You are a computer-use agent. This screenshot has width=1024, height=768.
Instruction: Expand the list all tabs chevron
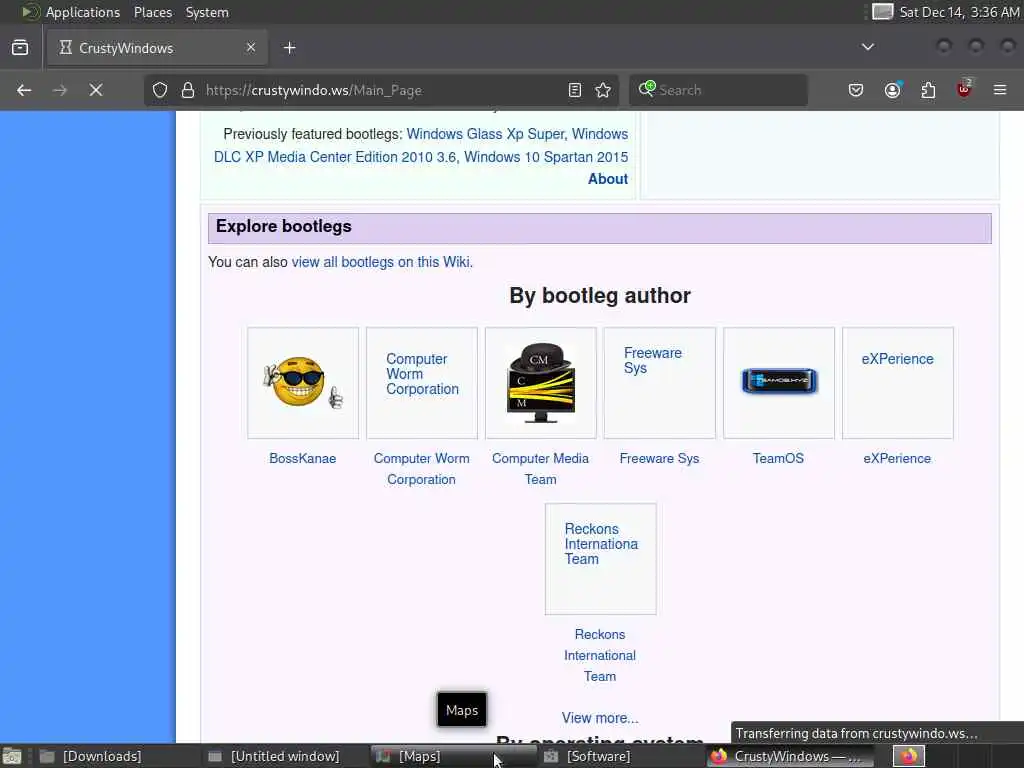coord(868,47)
